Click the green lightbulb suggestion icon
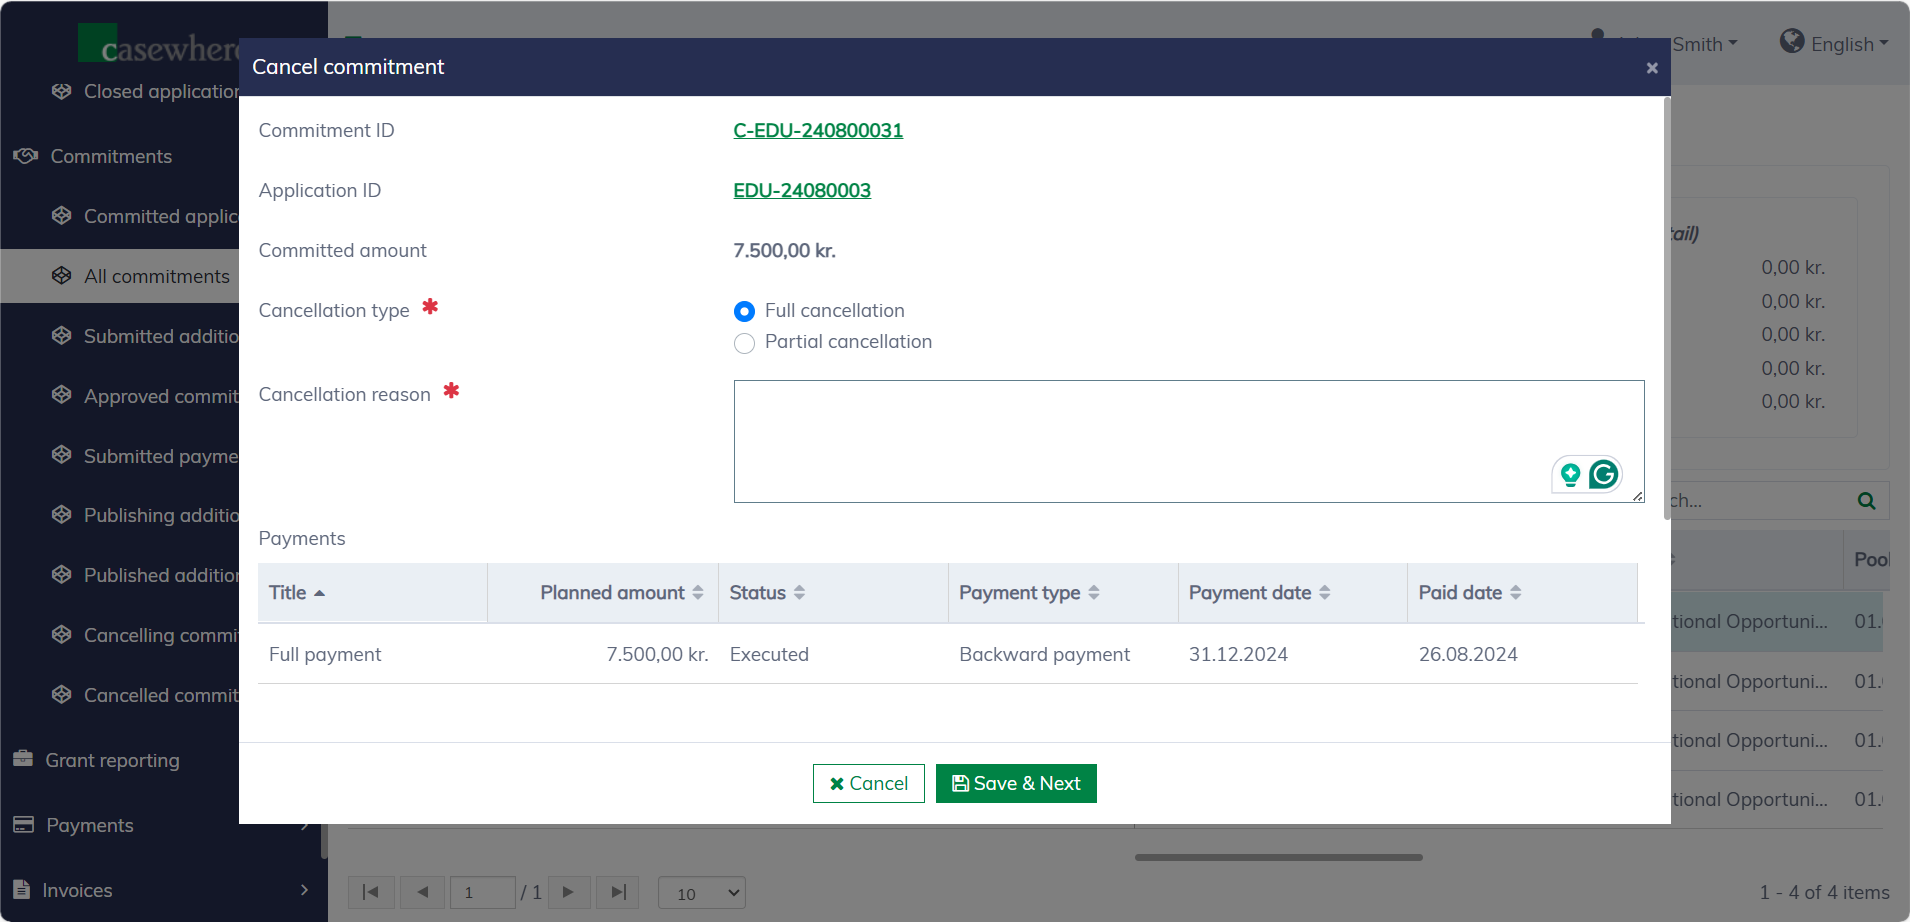Viewport: 1910px width, 922px height. (x=1570, y=474)
